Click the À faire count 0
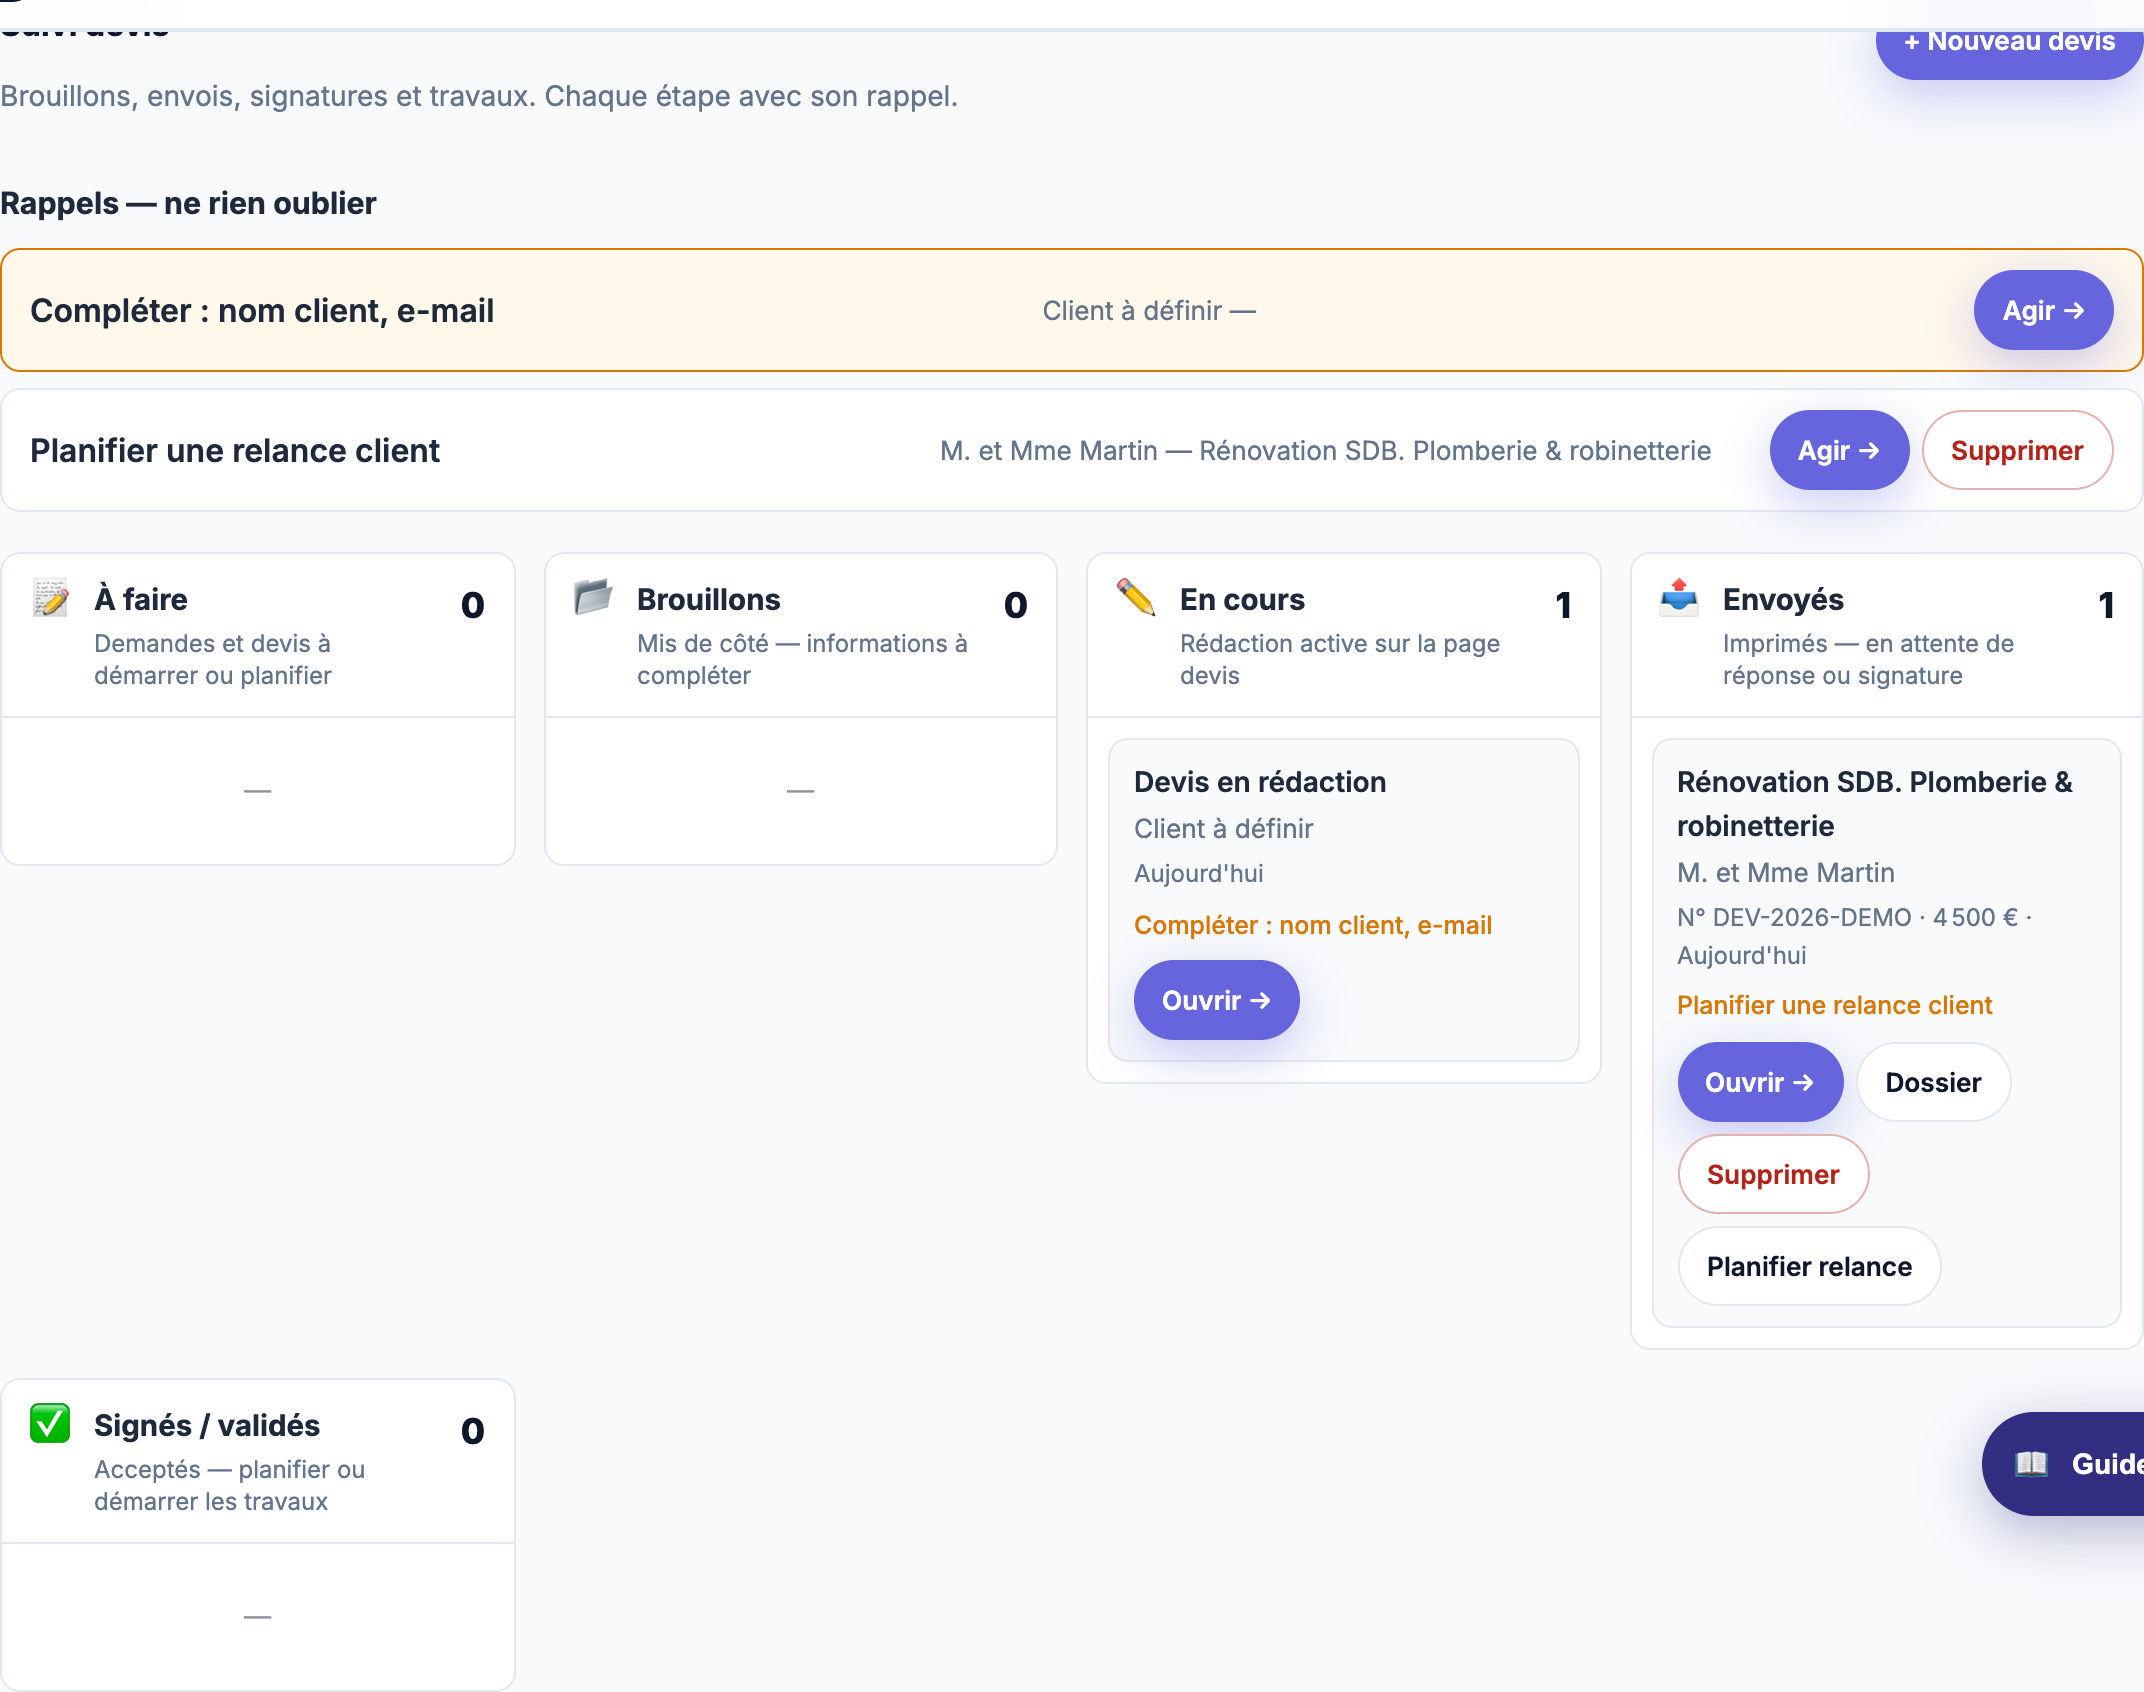This screenshot has width=2144, height=1692. point(473,604)
